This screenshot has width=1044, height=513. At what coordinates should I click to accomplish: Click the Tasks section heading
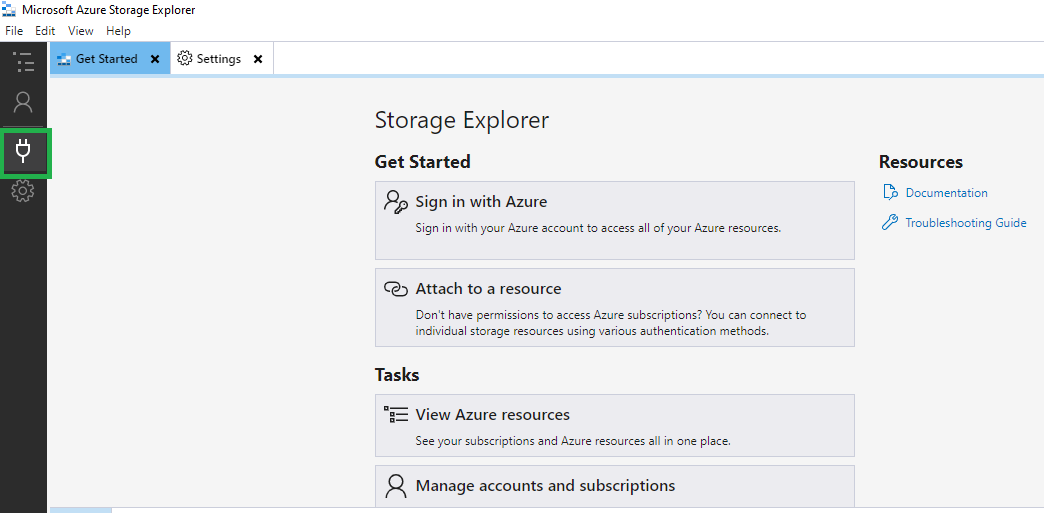click(x=397, y=375)
